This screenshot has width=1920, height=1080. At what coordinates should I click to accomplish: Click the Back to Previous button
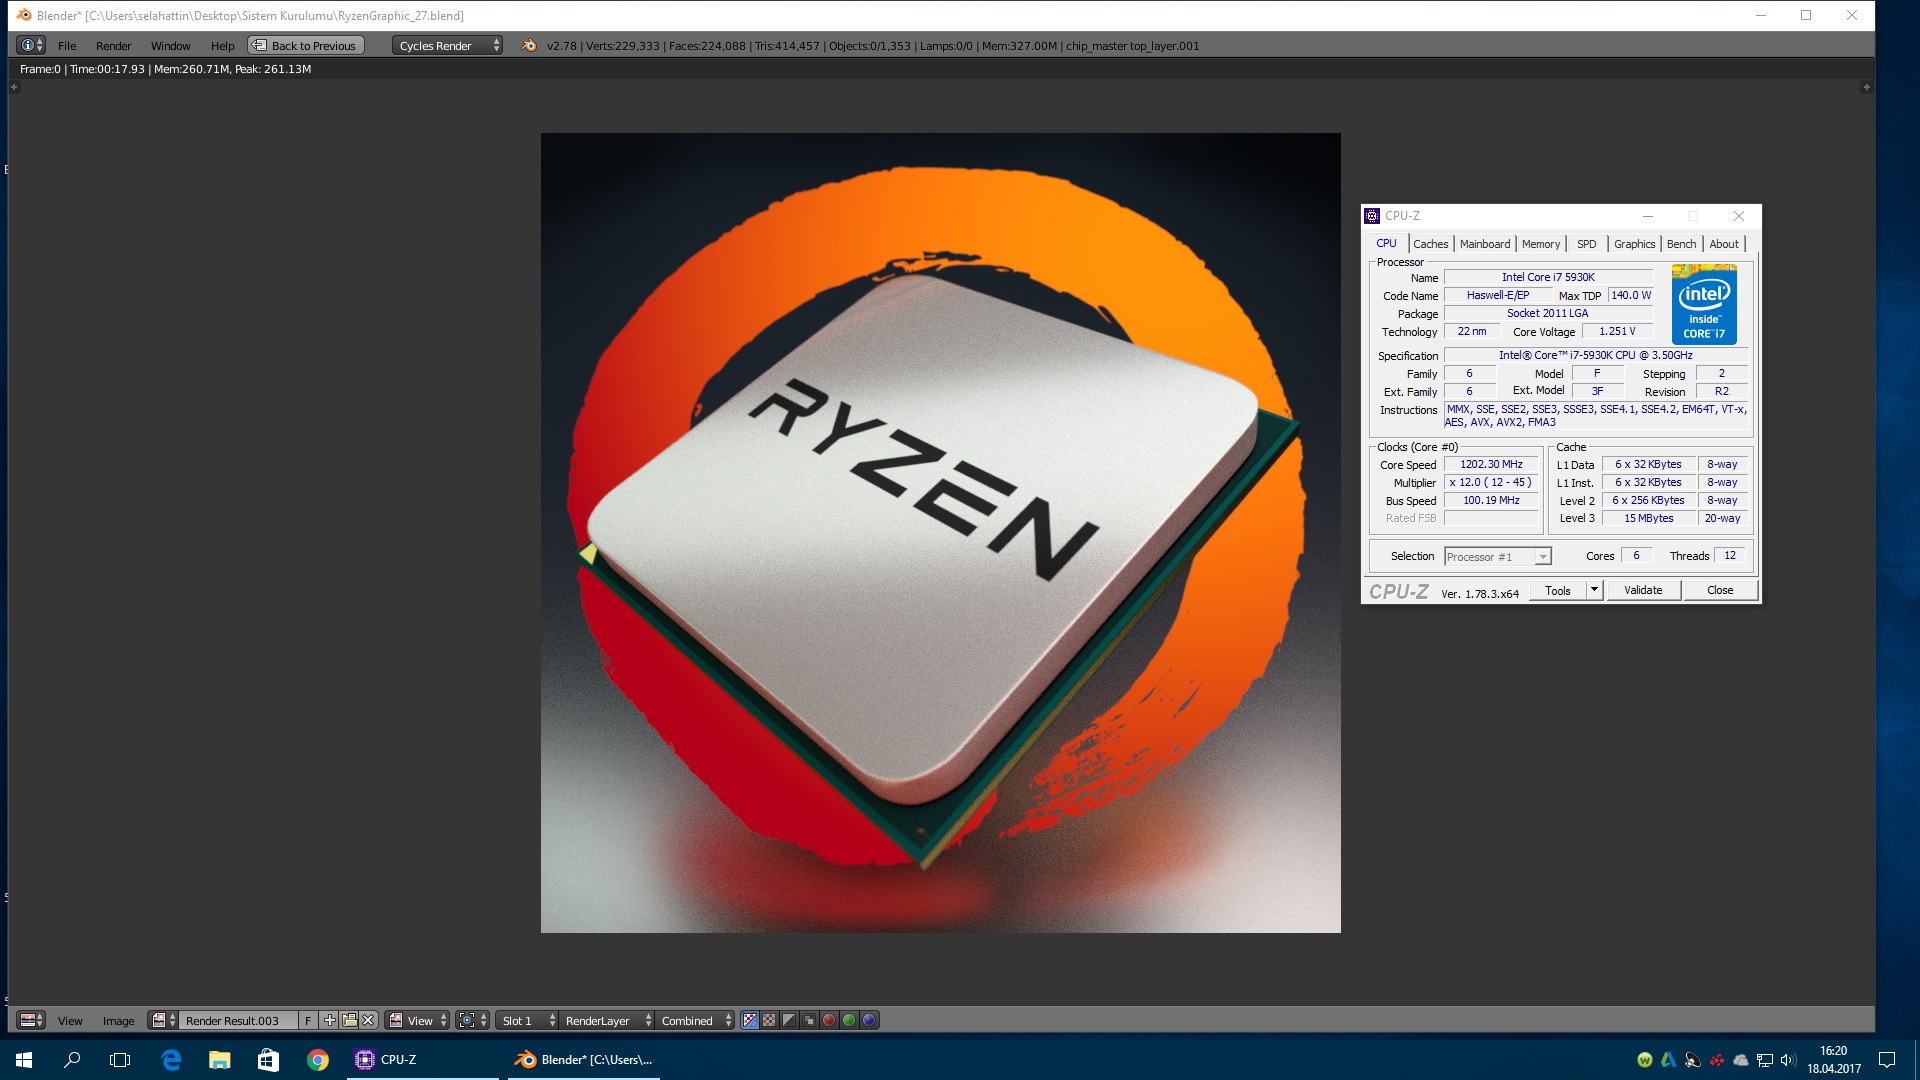[x=306, y=46]
